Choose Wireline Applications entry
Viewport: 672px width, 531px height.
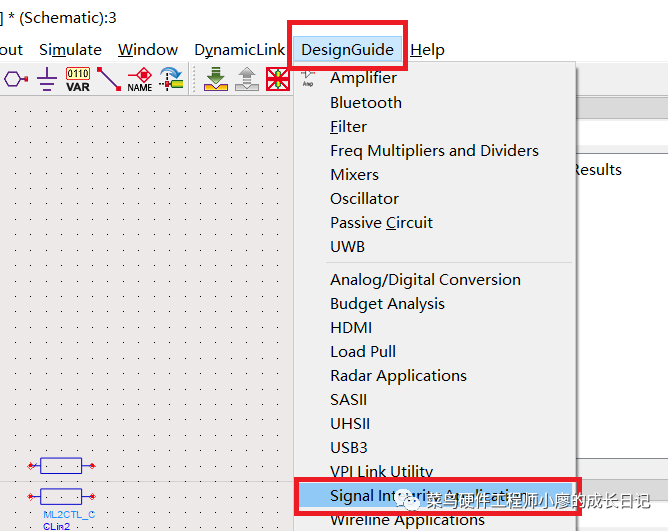pyautogui.click(x=435, y=520)
